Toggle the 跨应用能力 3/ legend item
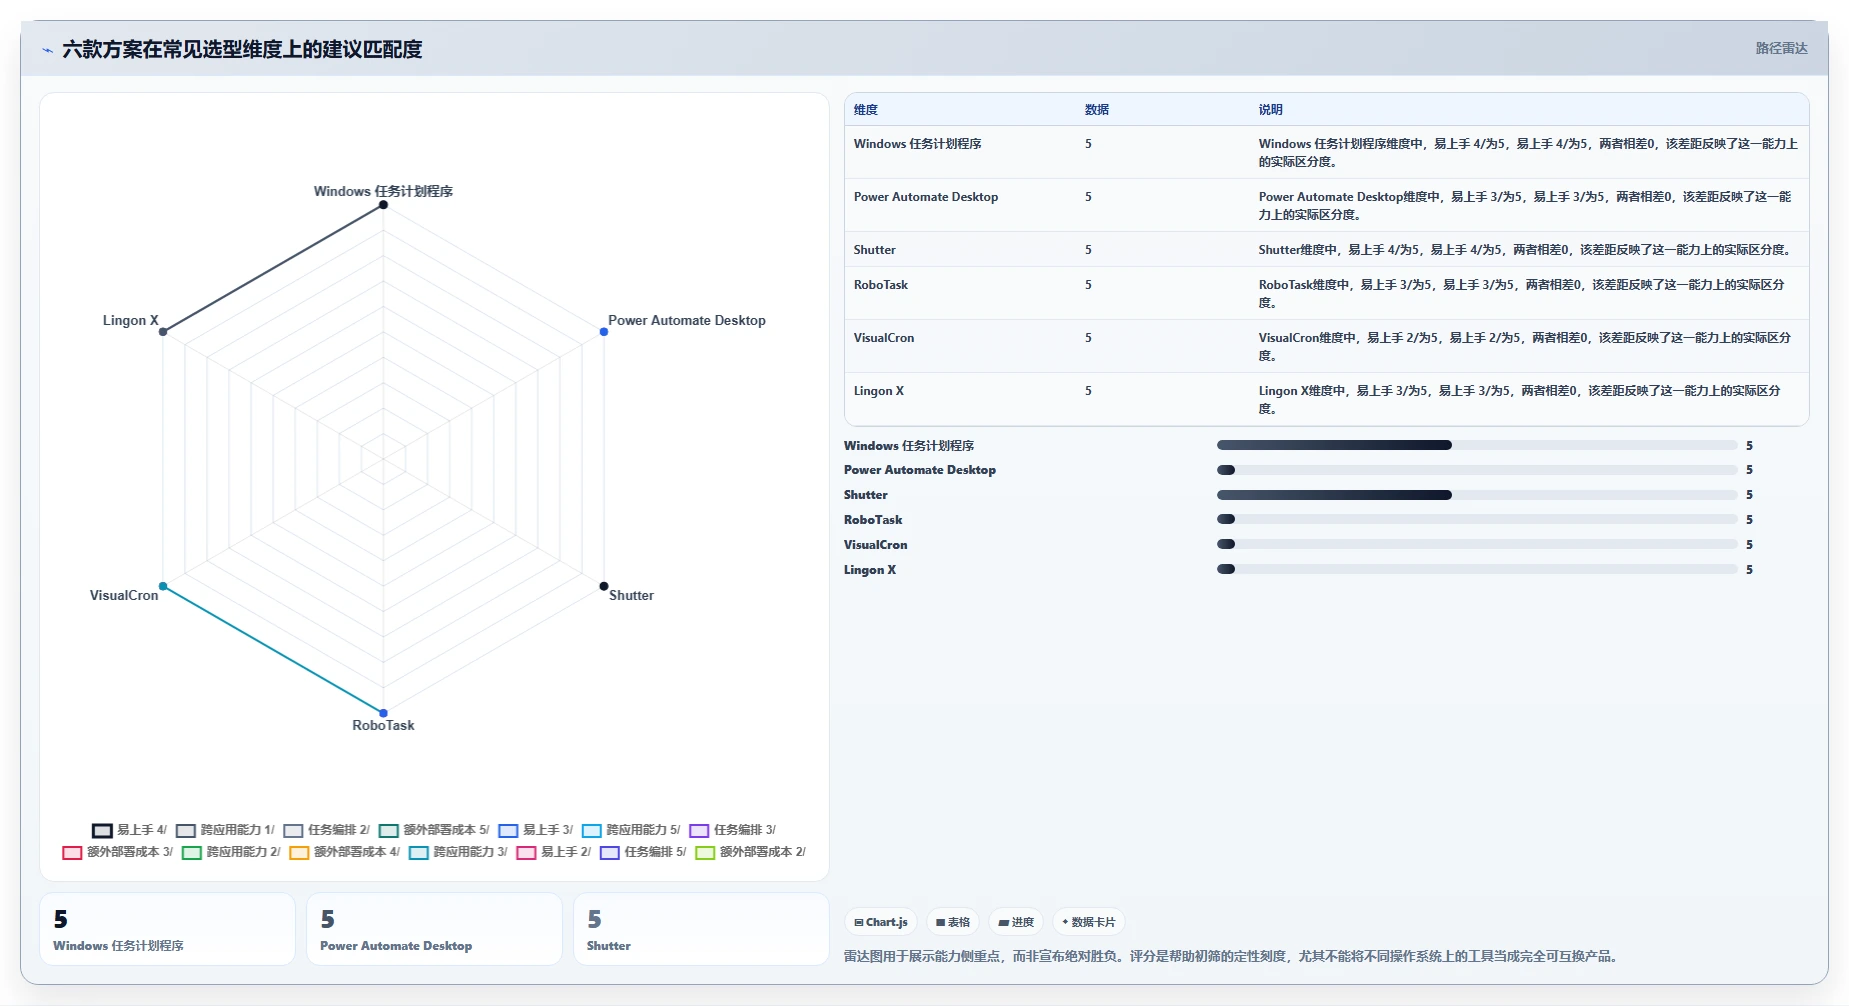This screenshot has width=1849, height=1006. 458,852
